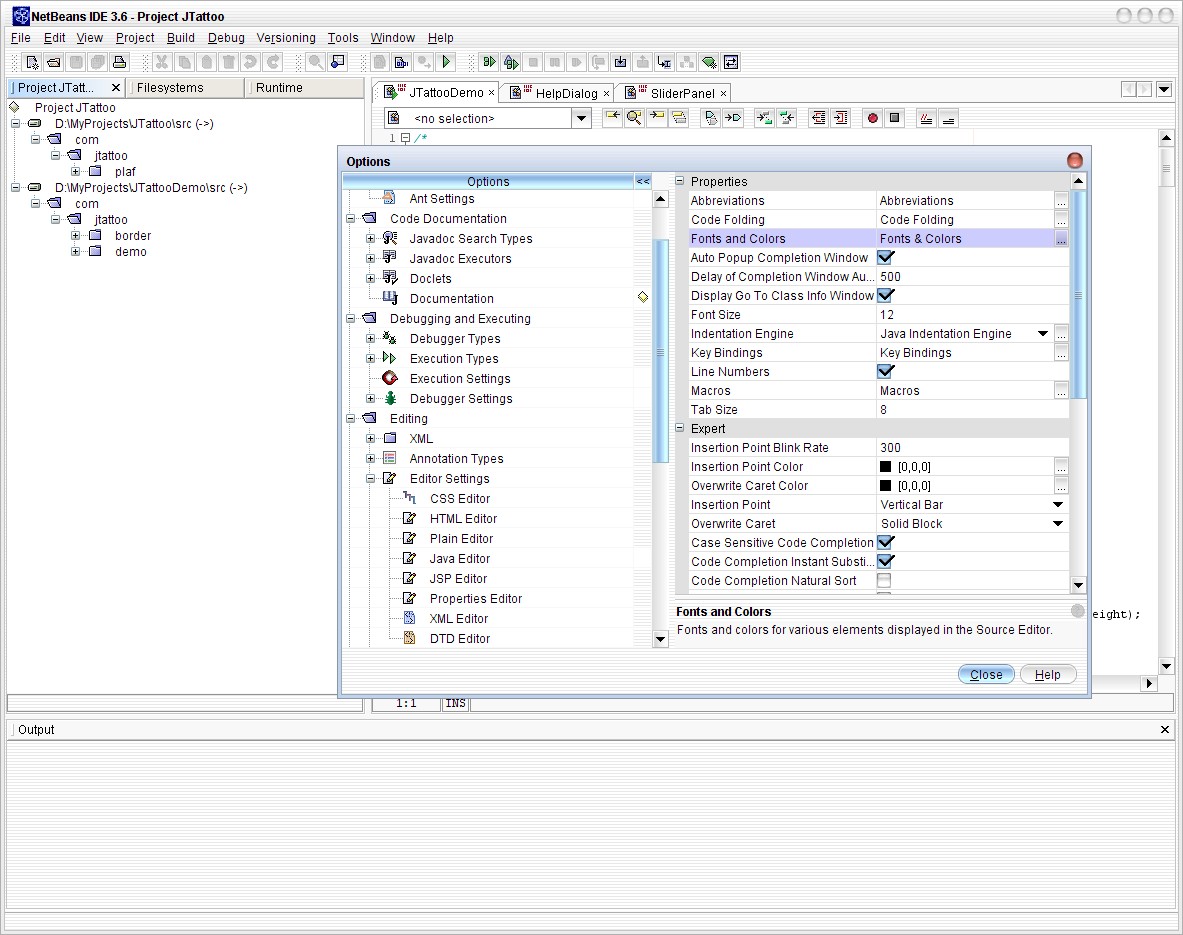This screenshot has height=935, width=1183.
Task: Select Java Editor in the options tree
Action: [x=459, y=558]
